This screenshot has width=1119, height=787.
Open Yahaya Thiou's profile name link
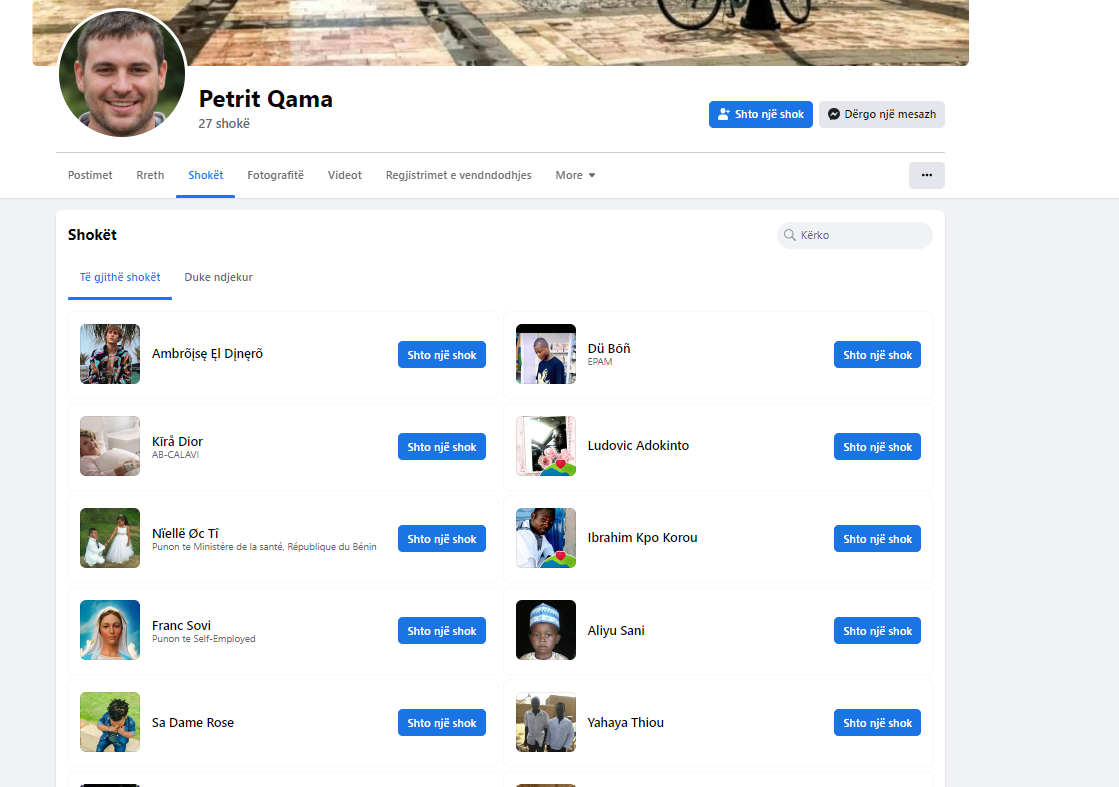(625, 722)
